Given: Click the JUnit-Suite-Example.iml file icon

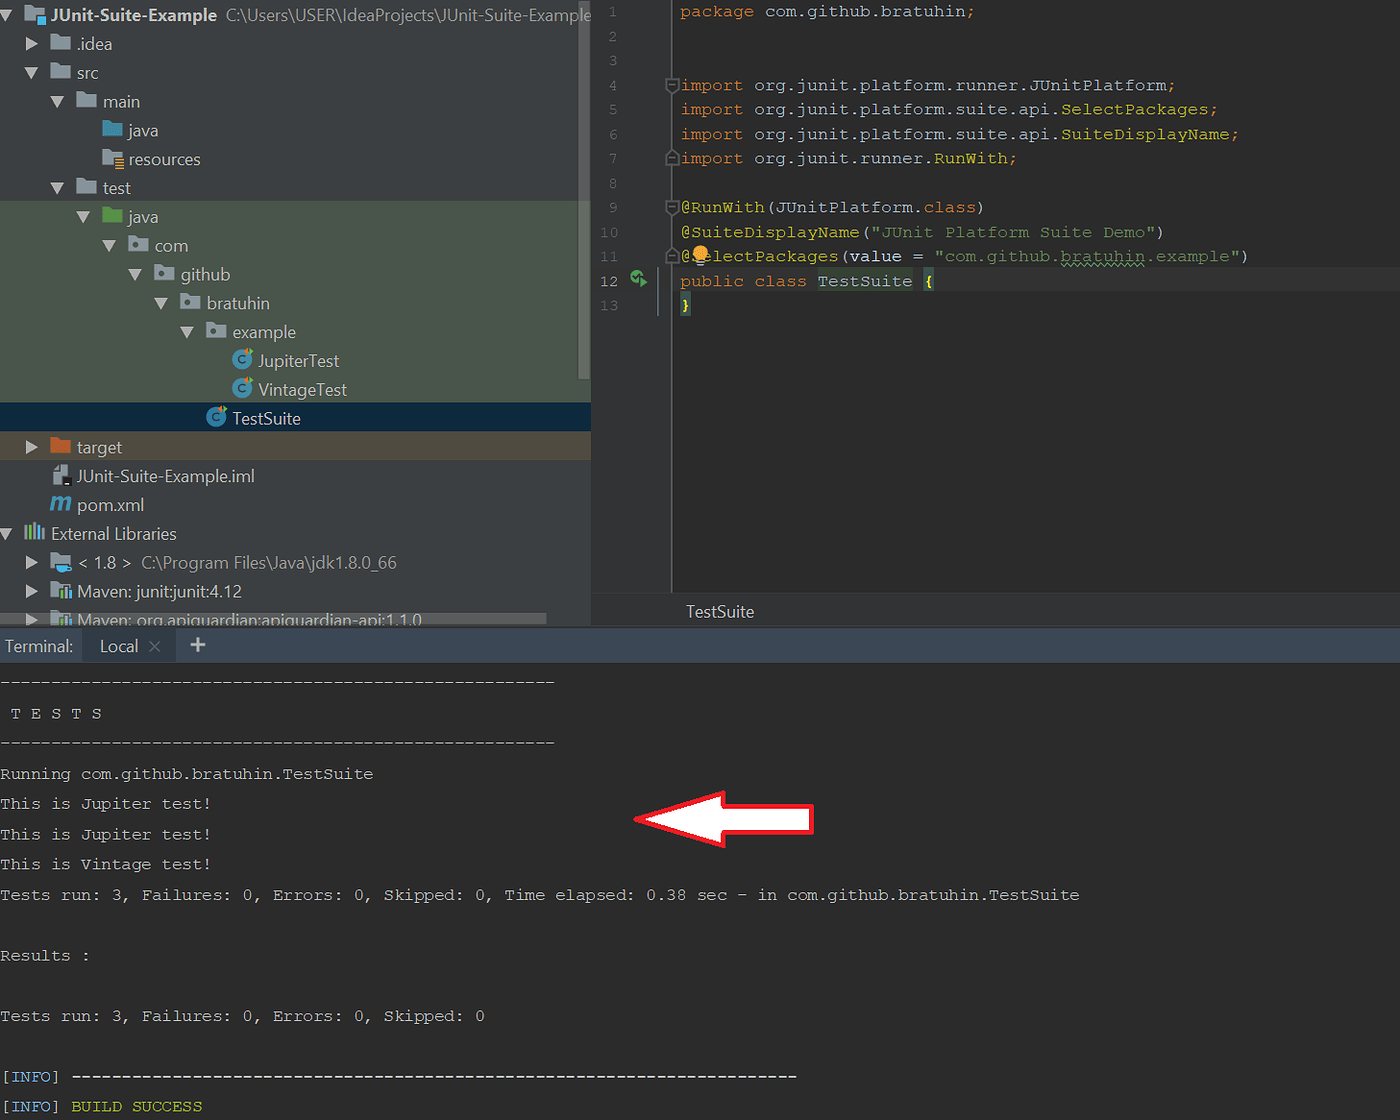Looking at the screenshot, I should (x=61, y=475).
